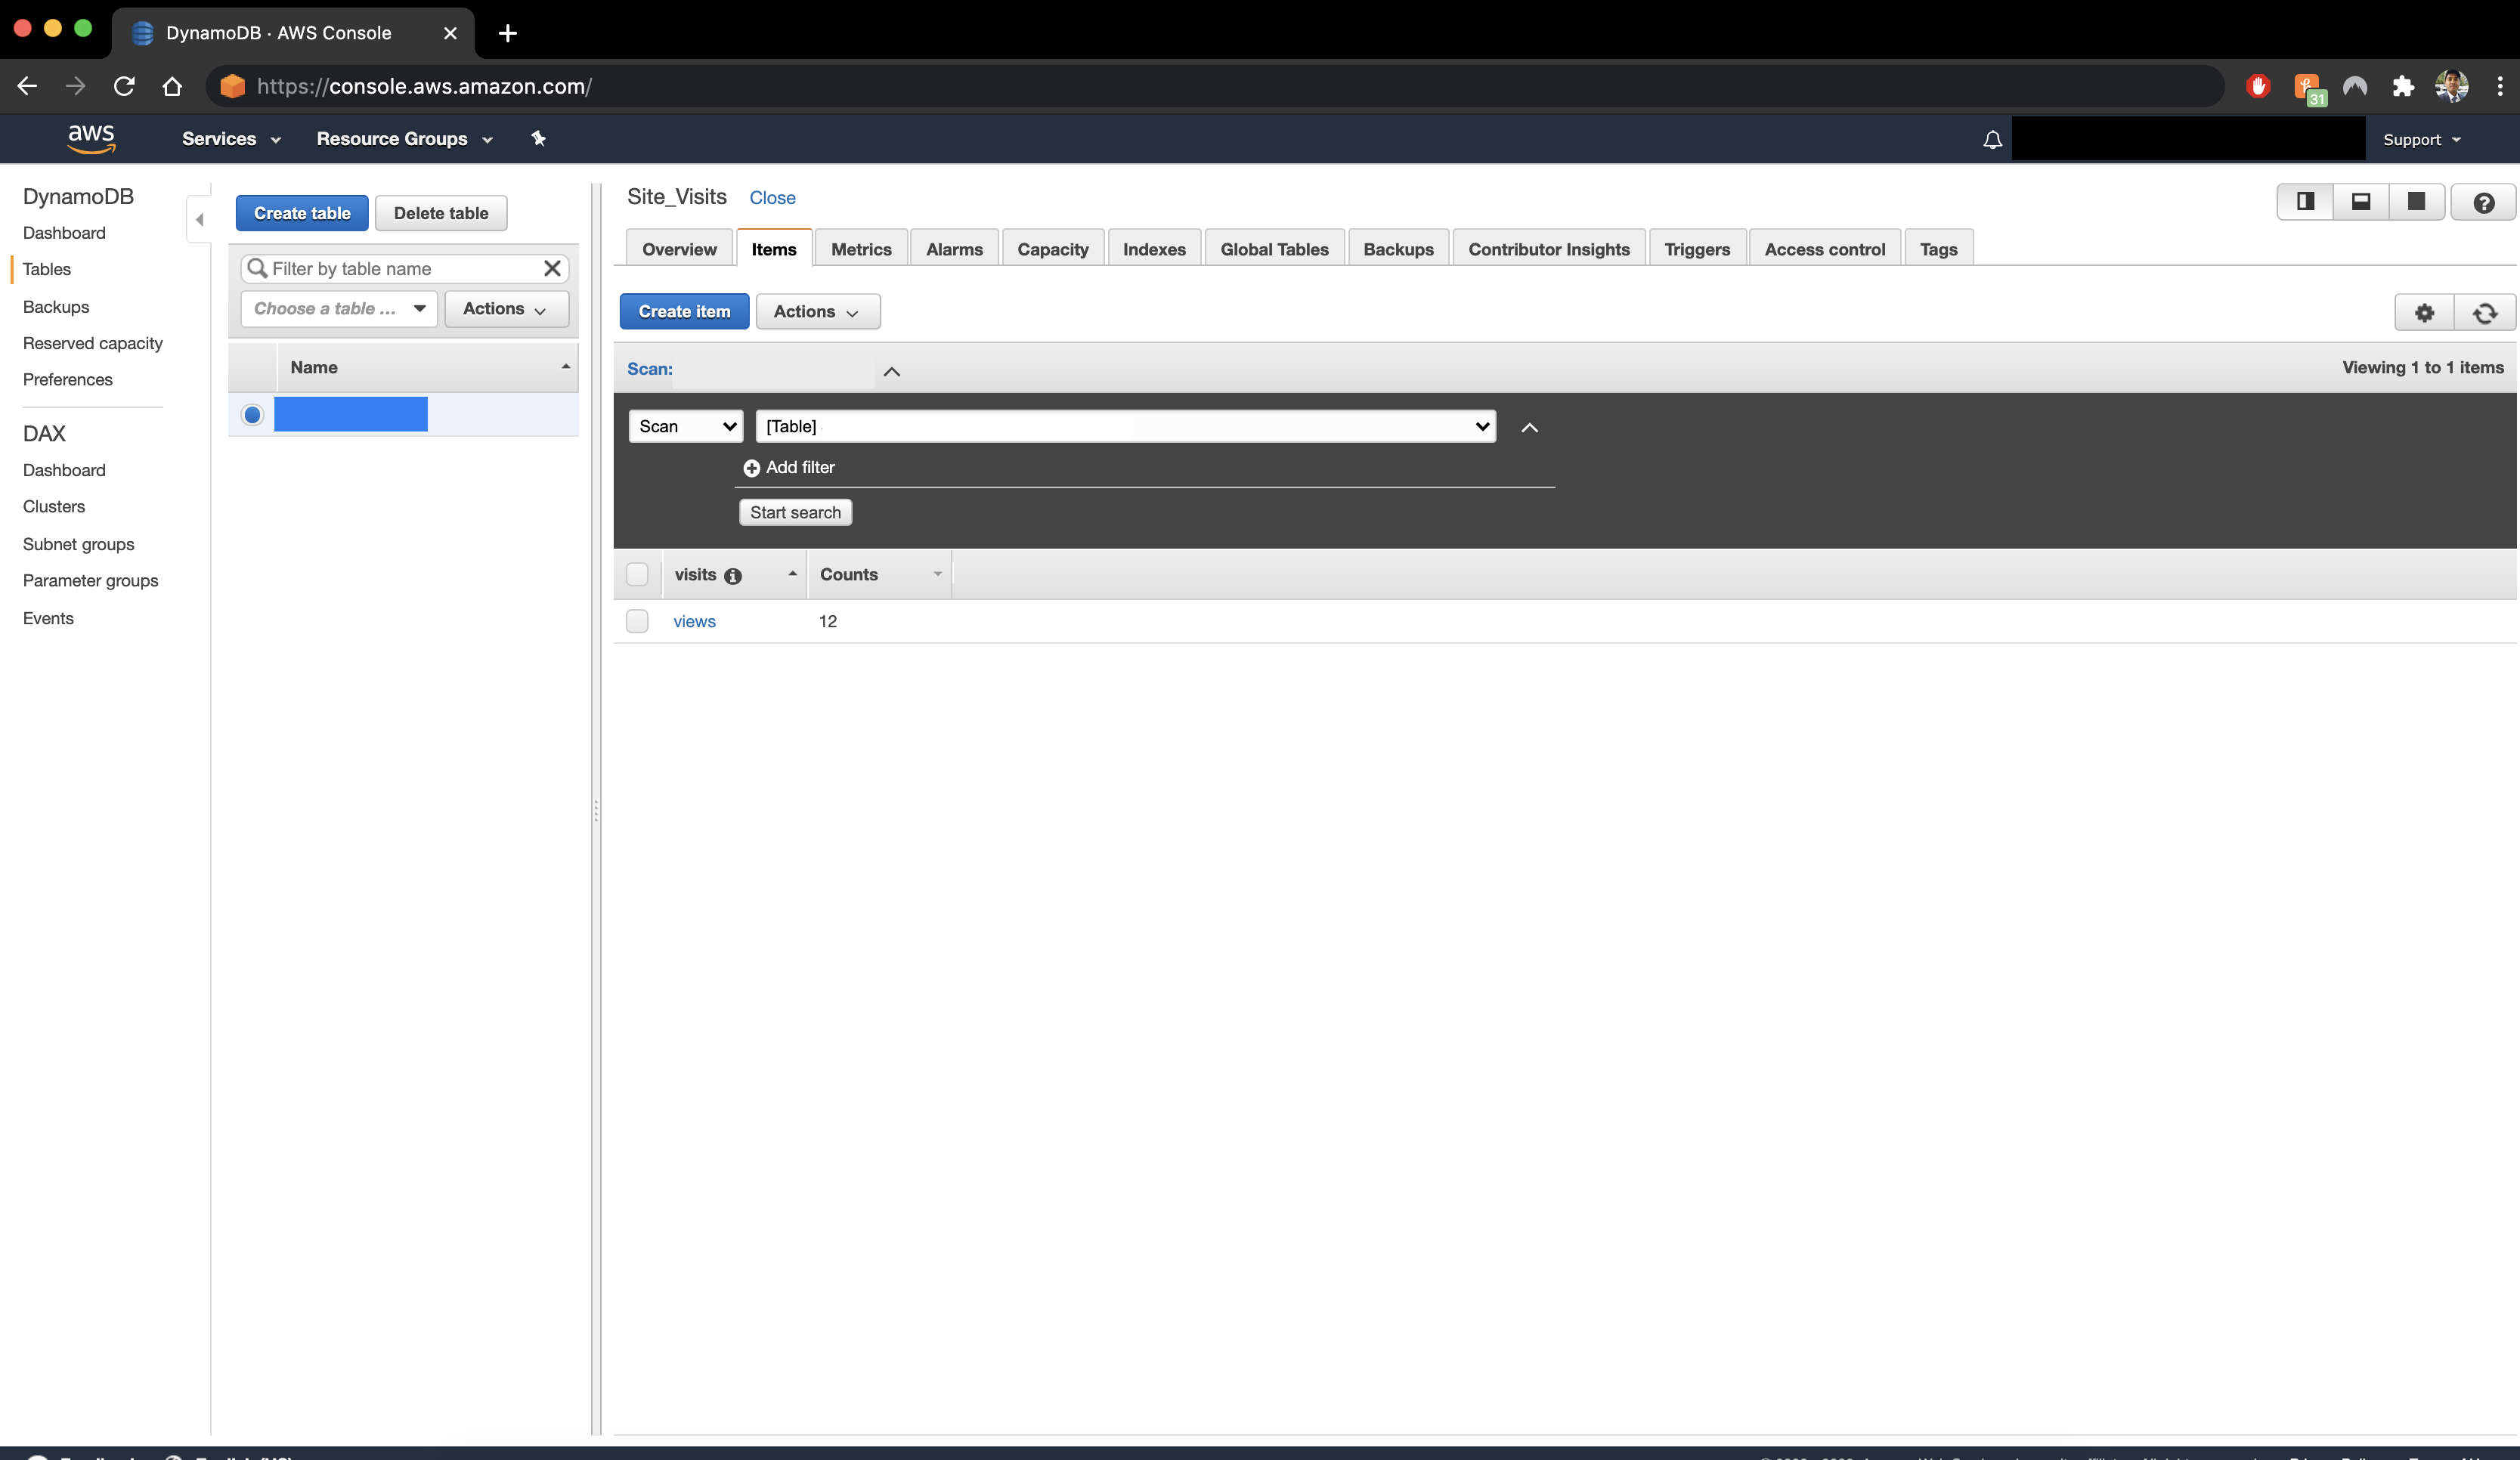
Task: Click the AWS logo home icon
Action: coord(91,138)
